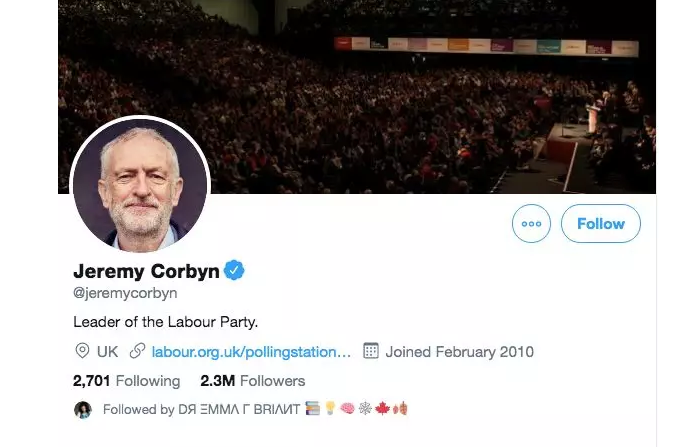Click the Joined February 2010 text
The height and width of the screenshot is (447, 681).
459,351
